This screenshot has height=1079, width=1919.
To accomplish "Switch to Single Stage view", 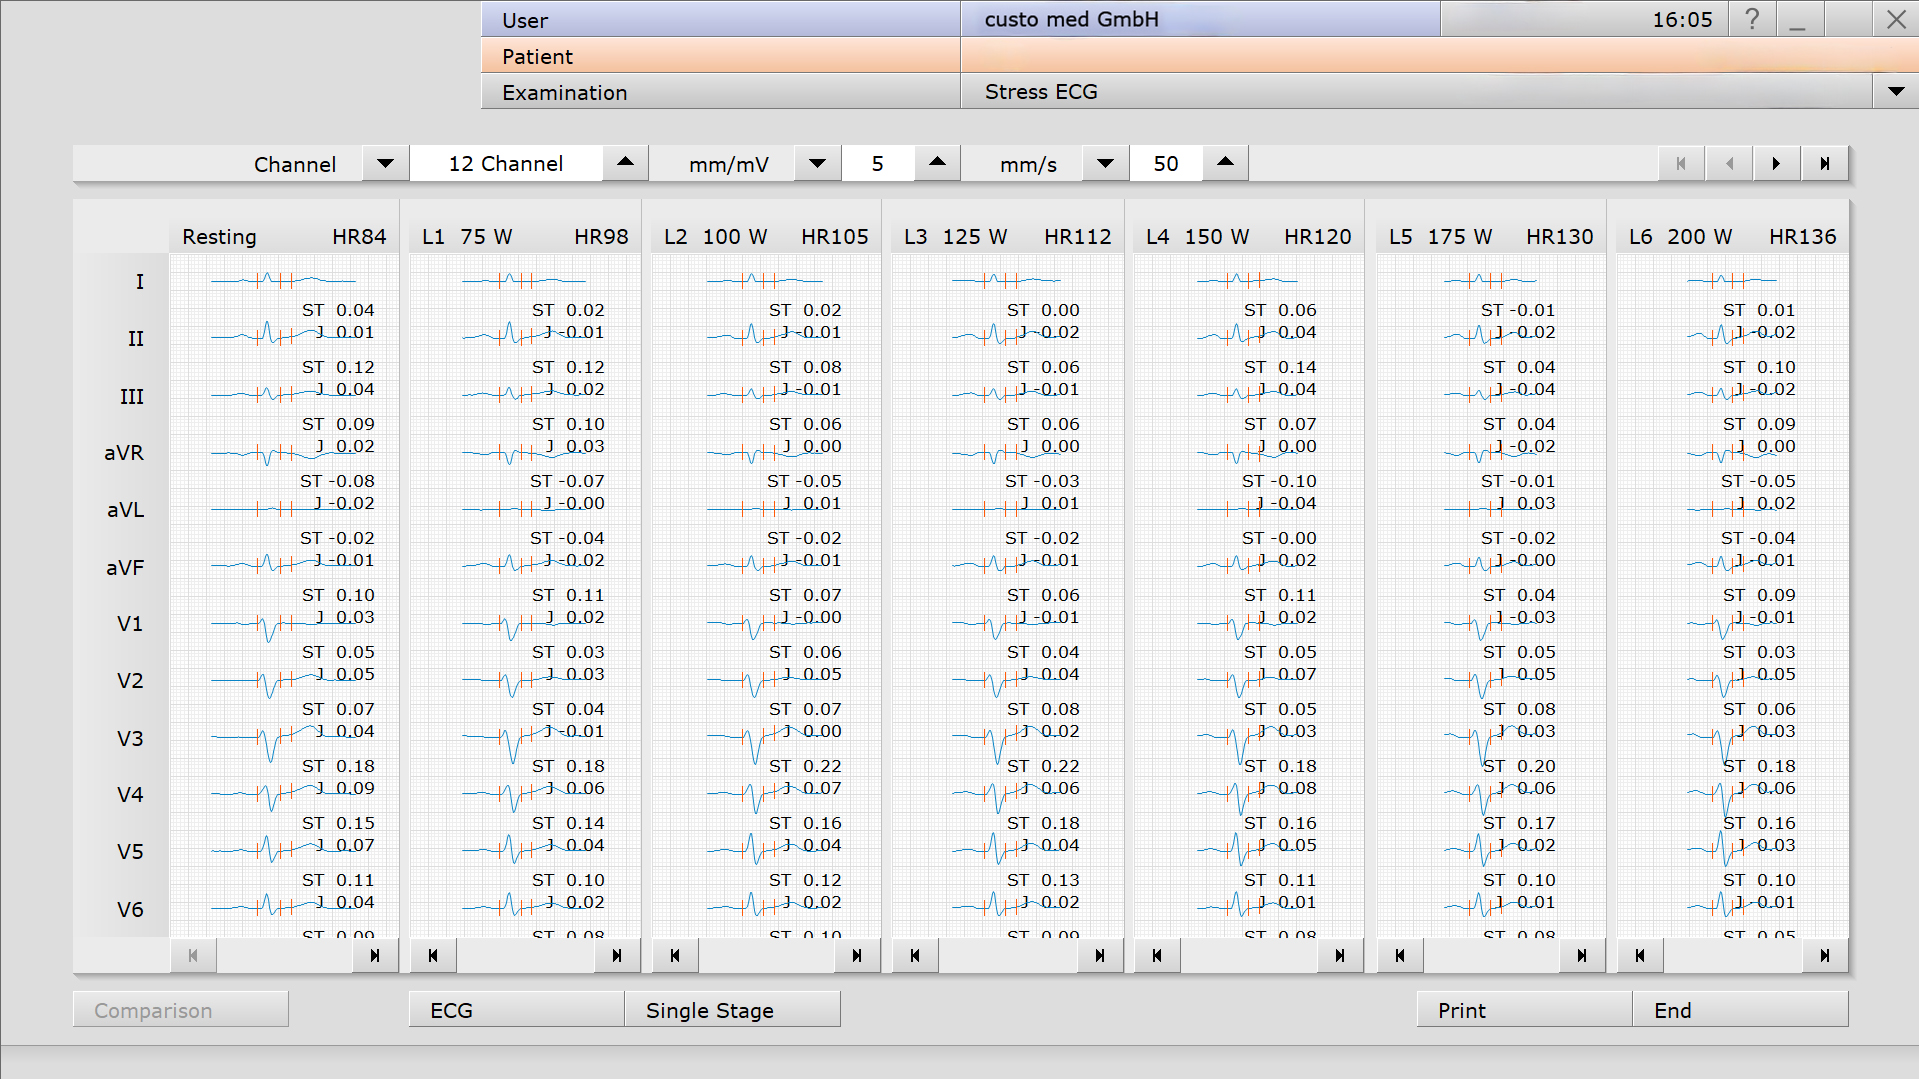I will click(x=733, y=1009).
